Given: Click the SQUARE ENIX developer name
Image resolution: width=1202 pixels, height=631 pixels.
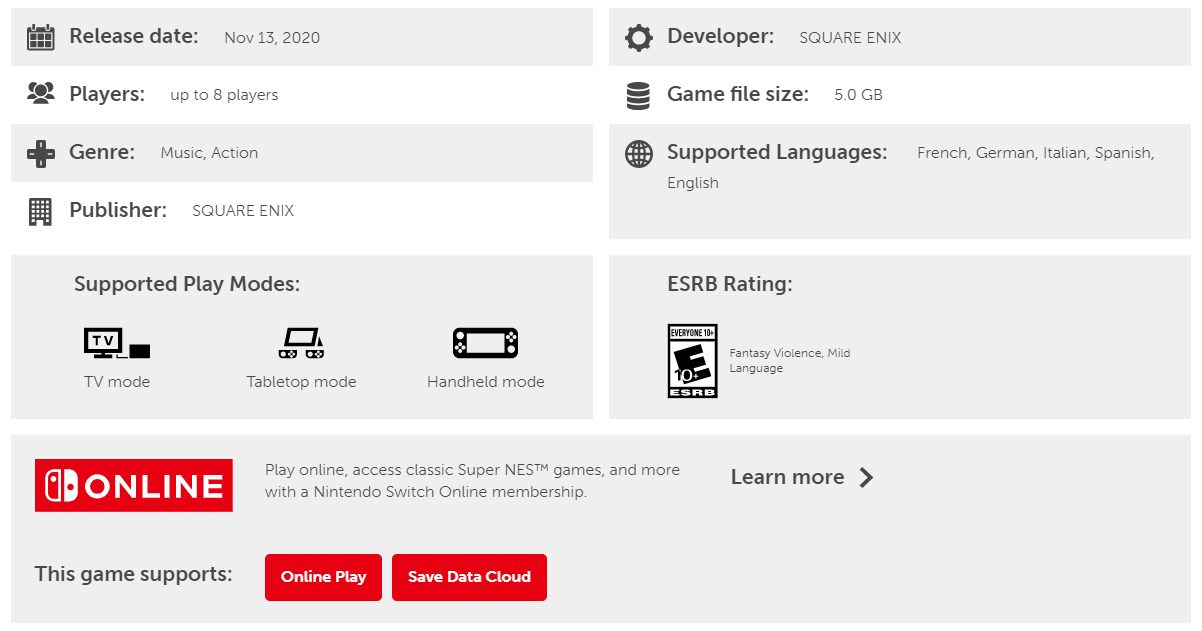Looking at the screenshot, I should [x=850, y=38].
